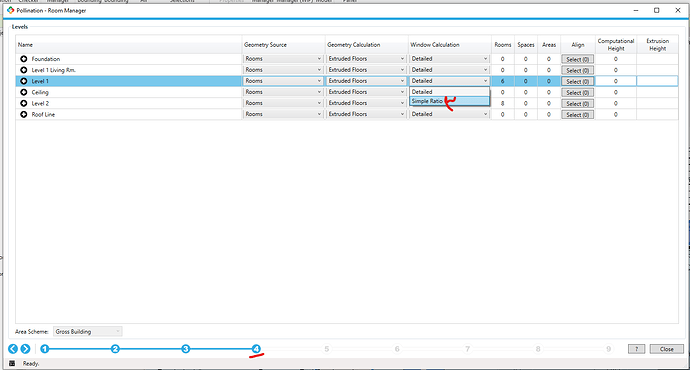This screenshot has width=690, height=370.
Task: Open the Area Scheme Gross Building dropdown
Action: [x=88, y=331]
